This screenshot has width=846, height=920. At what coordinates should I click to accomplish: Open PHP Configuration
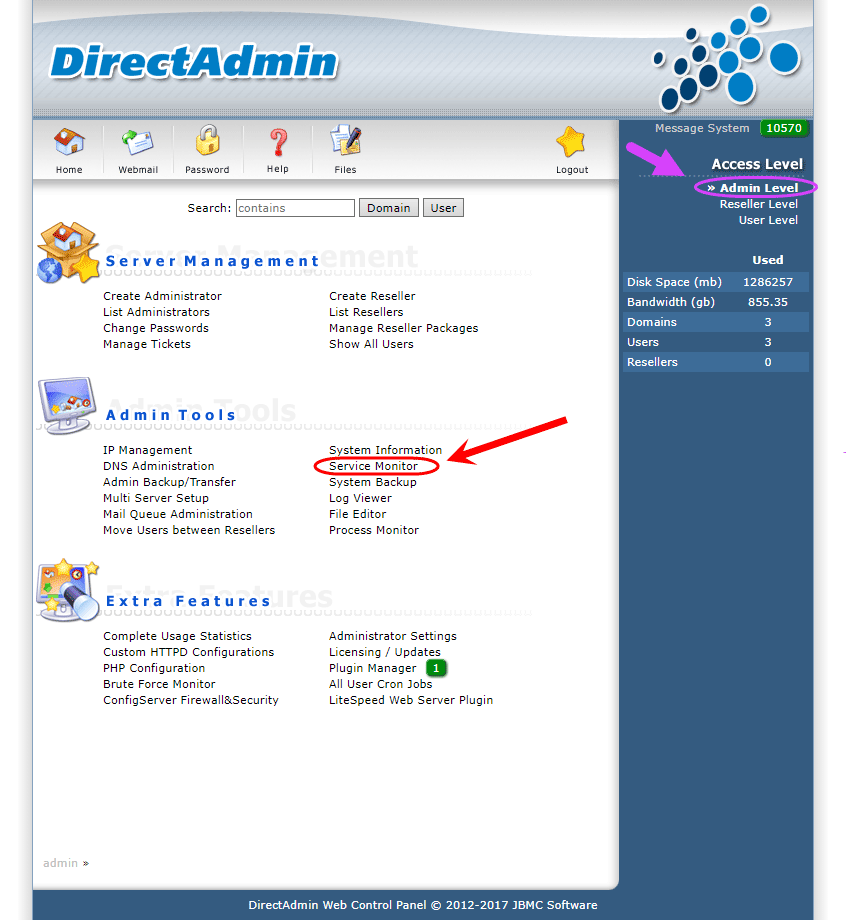(x=154, y=668)
